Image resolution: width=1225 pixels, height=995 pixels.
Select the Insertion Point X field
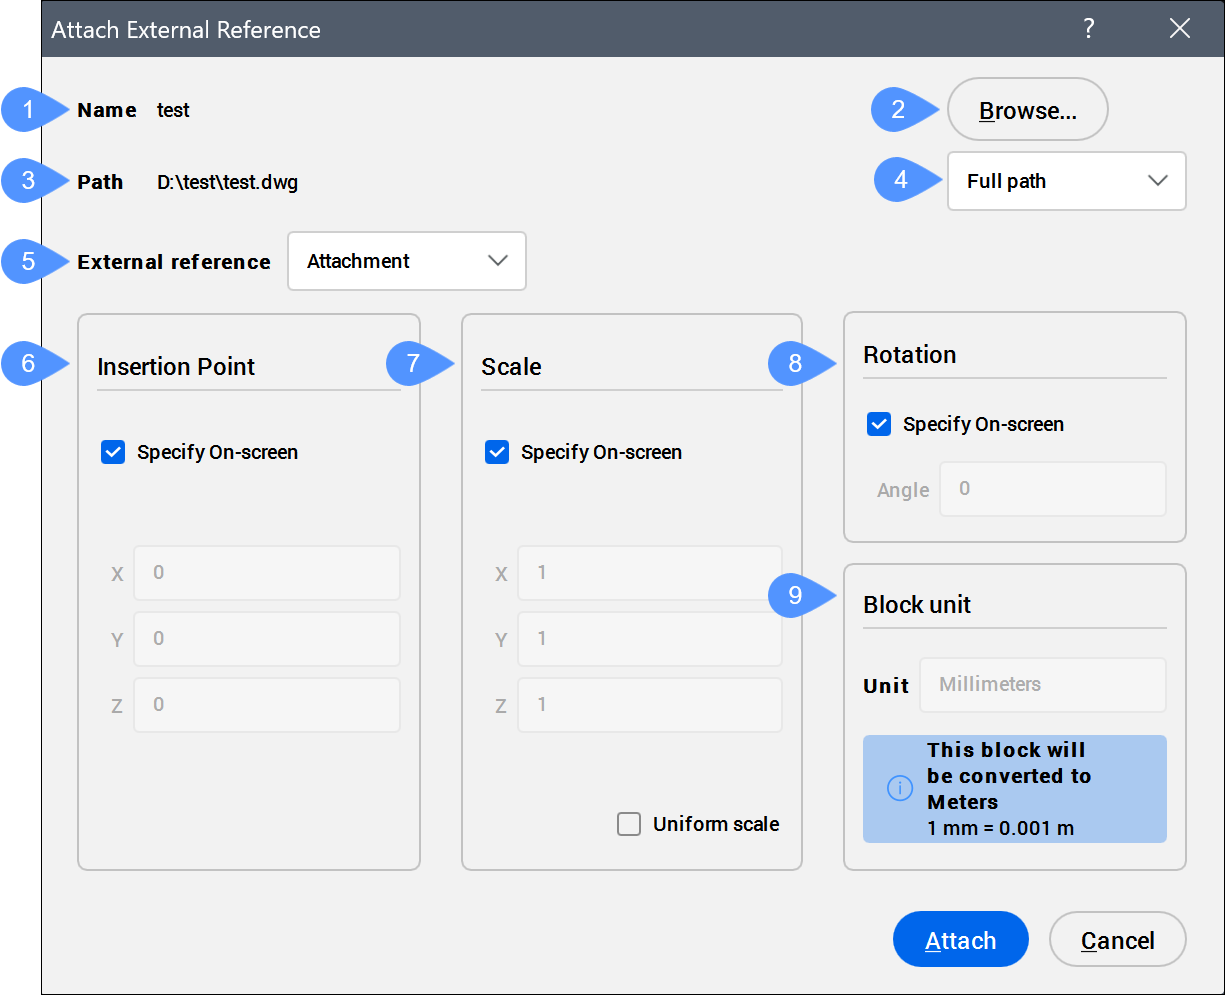266,573
